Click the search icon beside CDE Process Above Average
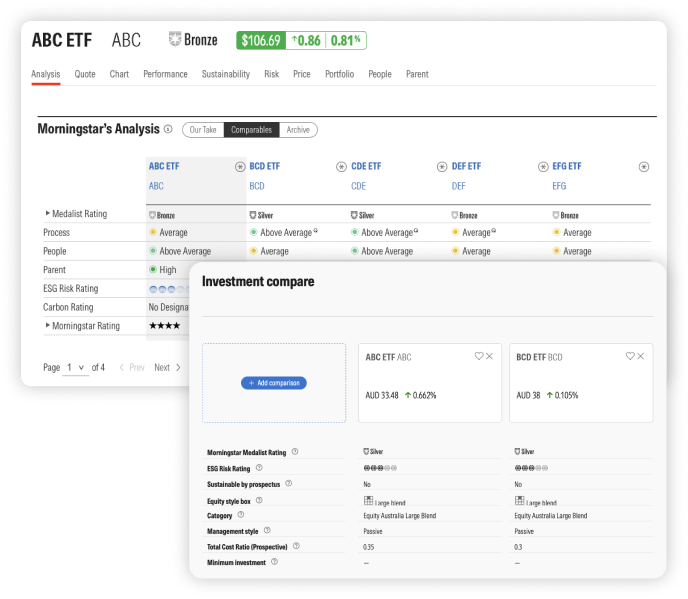 (x=416, y=230)
